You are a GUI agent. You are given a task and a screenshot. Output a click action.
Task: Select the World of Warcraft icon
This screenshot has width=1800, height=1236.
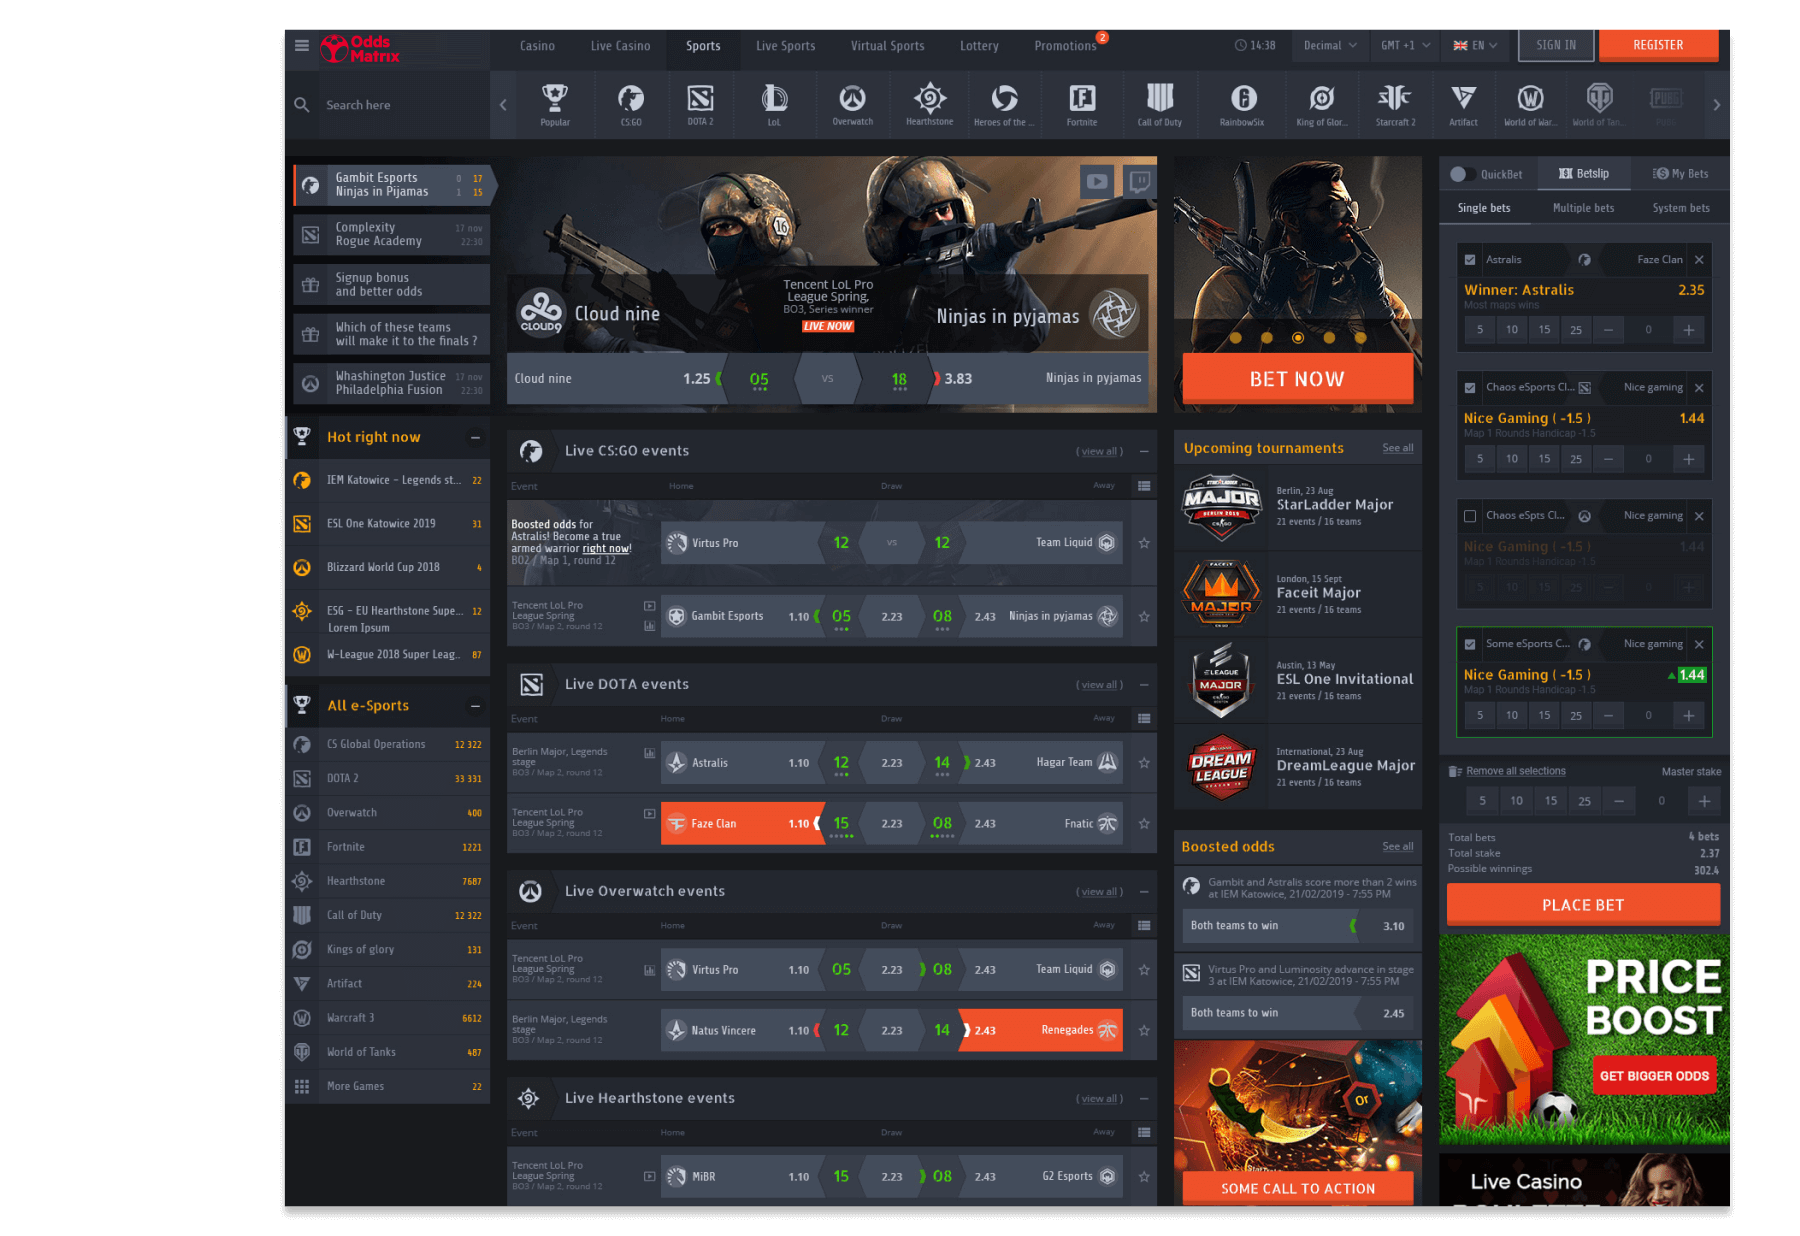pos(1530,104)
